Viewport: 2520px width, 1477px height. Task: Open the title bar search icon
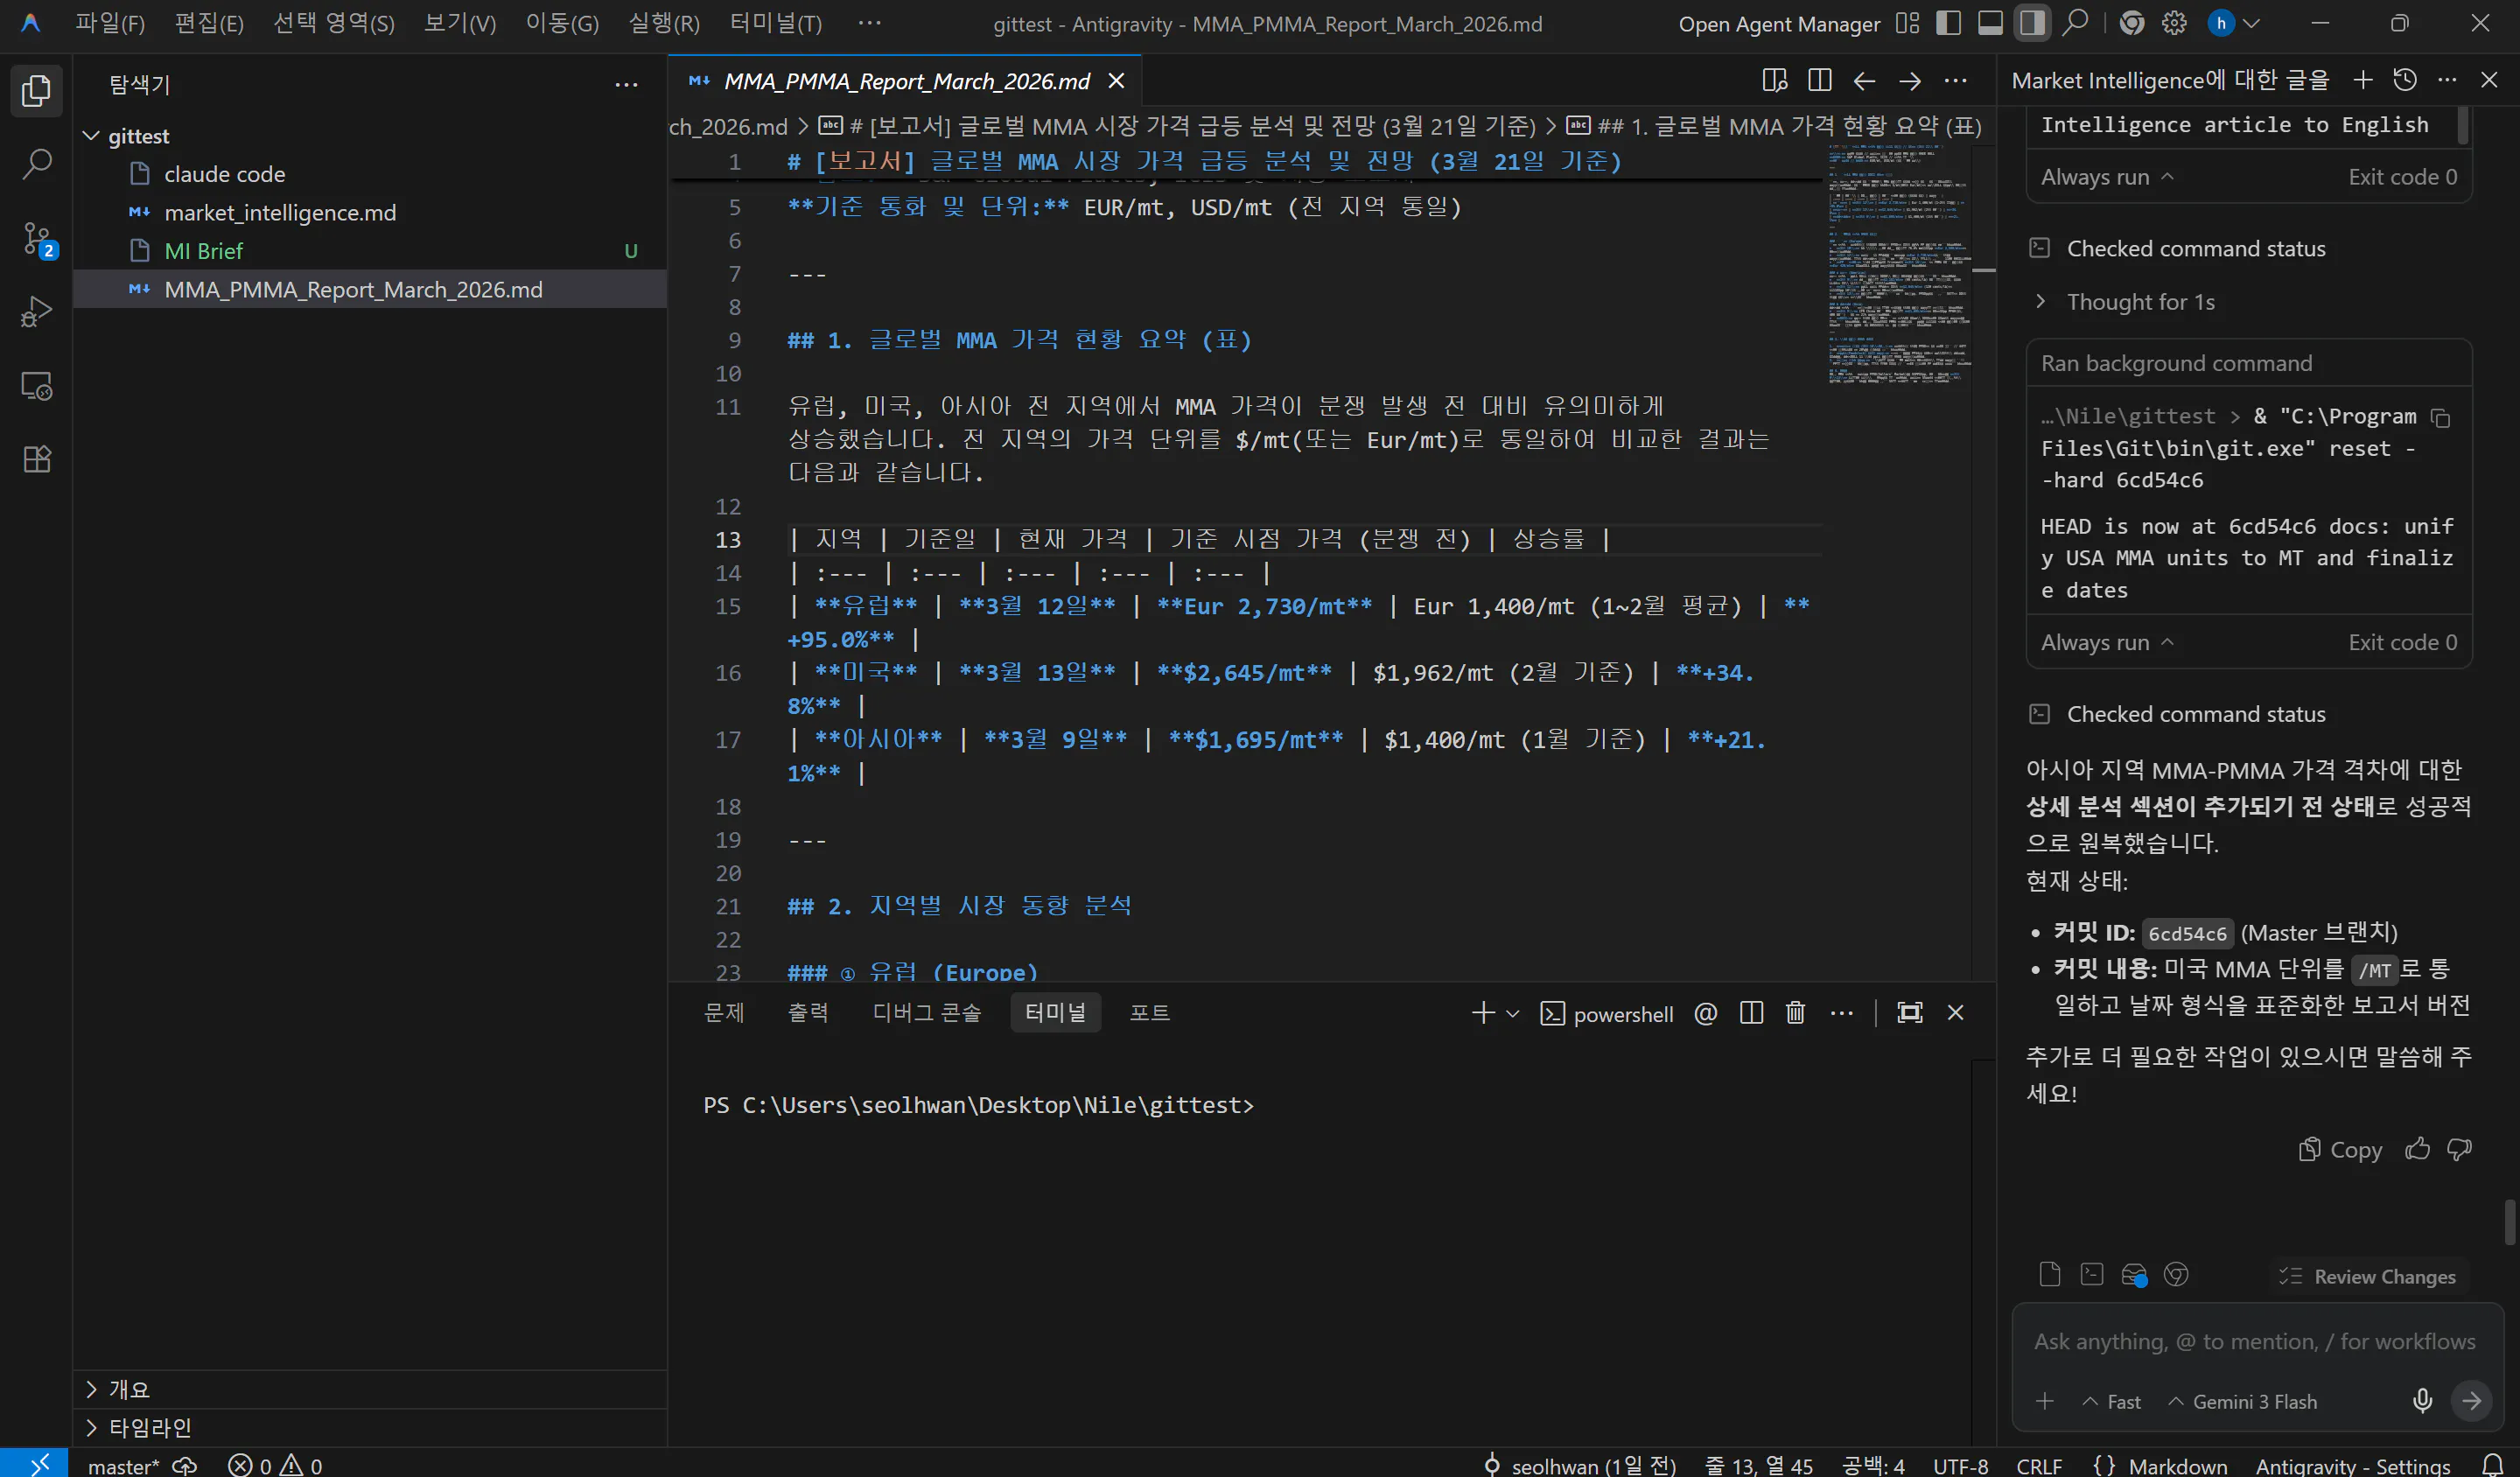pos(2076,22)
